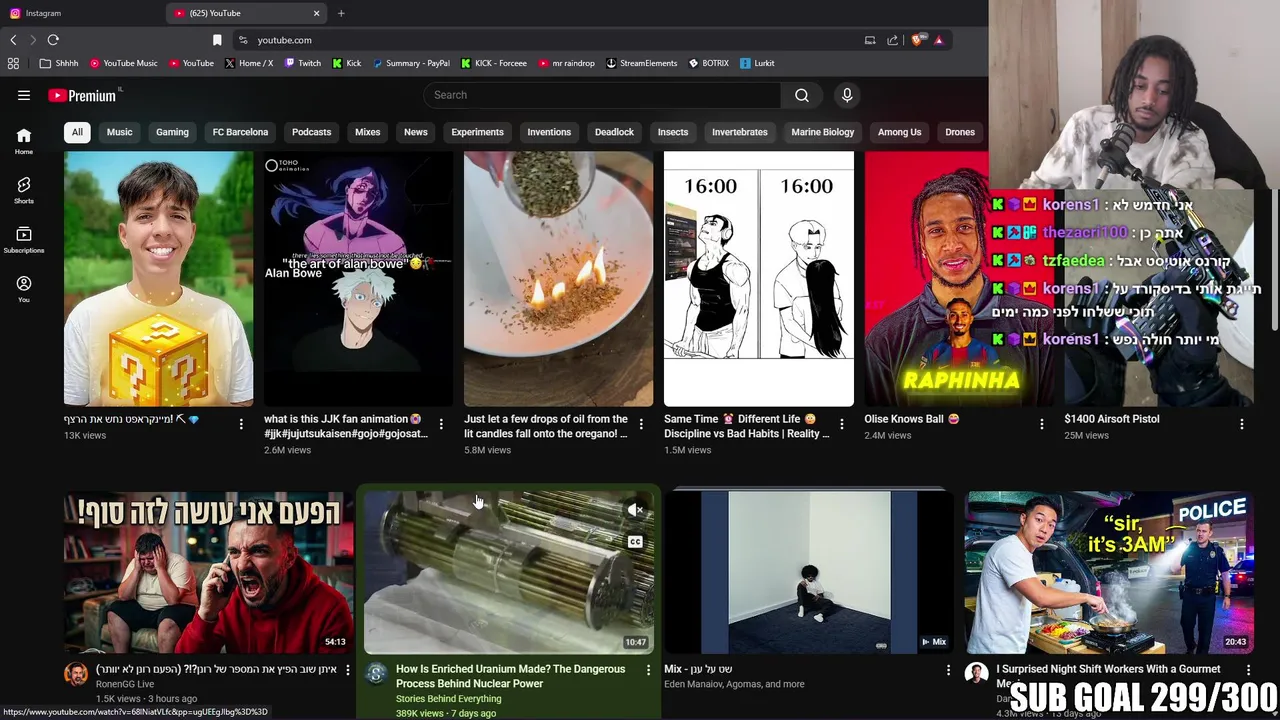Screen dimensions: 1280x720
Task: Click the search magnifier button
Action: pyautogui.click(x=802, y=95)
